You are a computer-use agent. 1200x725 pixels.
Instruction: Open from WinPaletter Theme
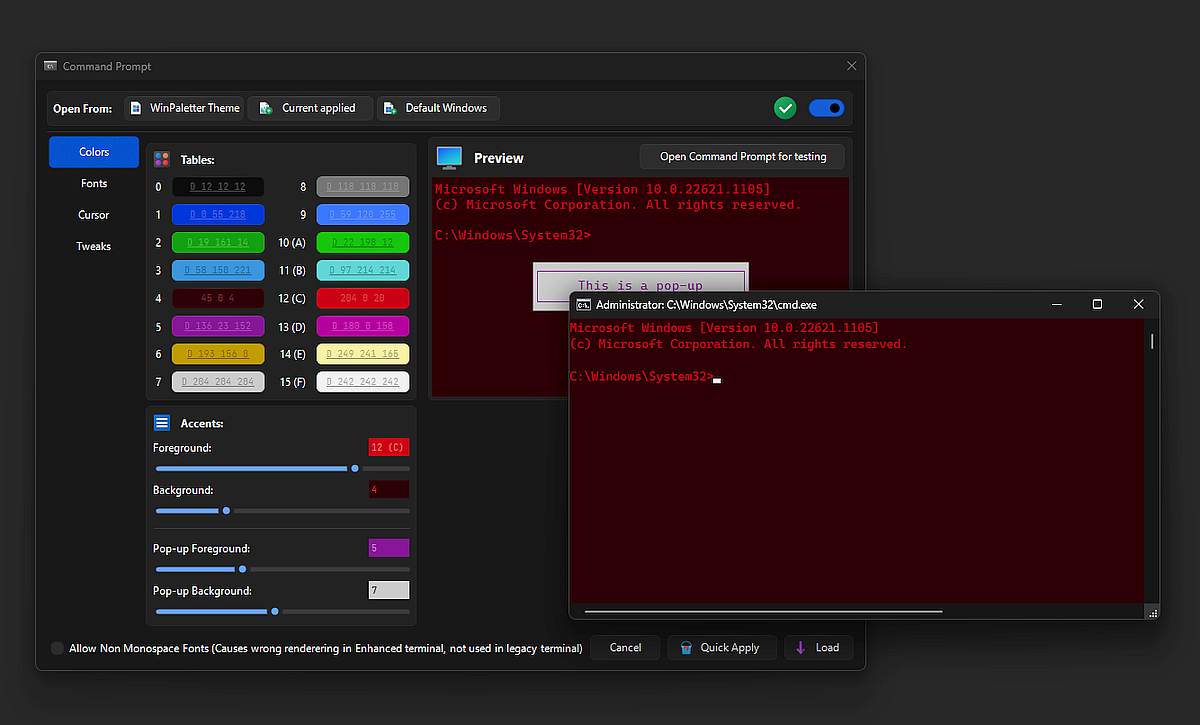click(185, 108)
